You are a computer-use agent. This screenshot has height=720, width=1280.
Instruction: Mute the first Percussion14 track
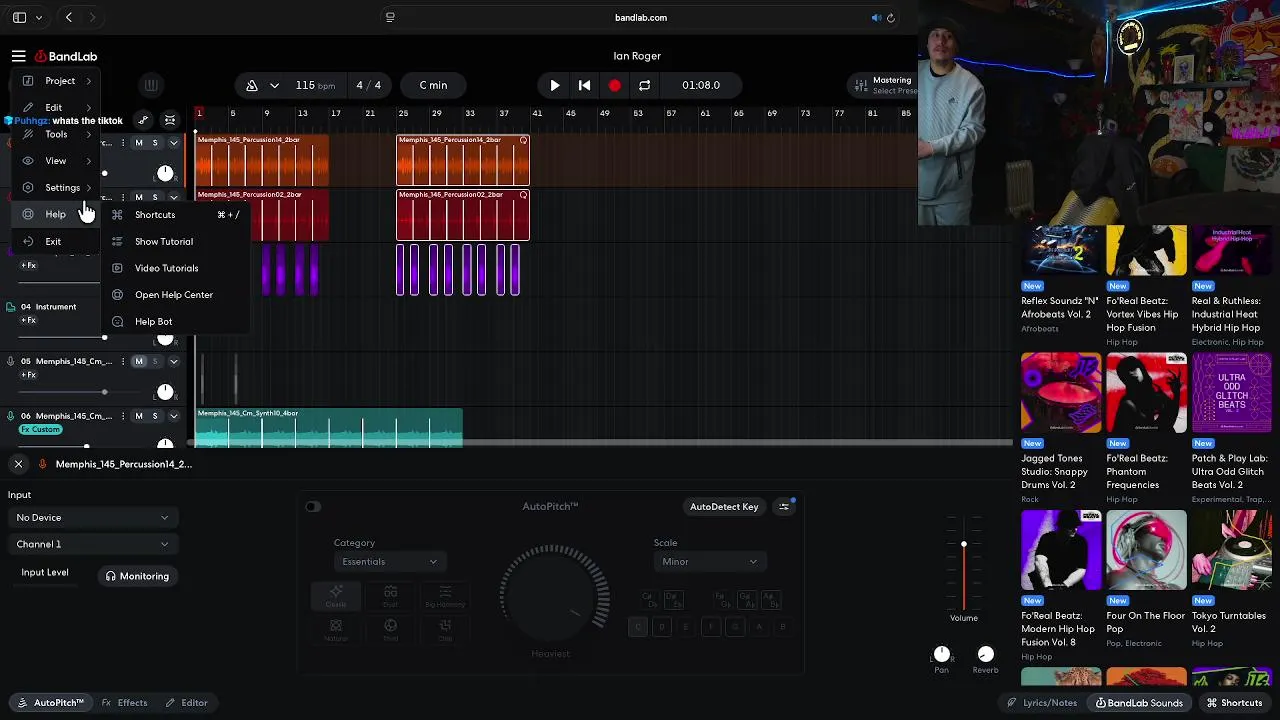coord(139,143)
